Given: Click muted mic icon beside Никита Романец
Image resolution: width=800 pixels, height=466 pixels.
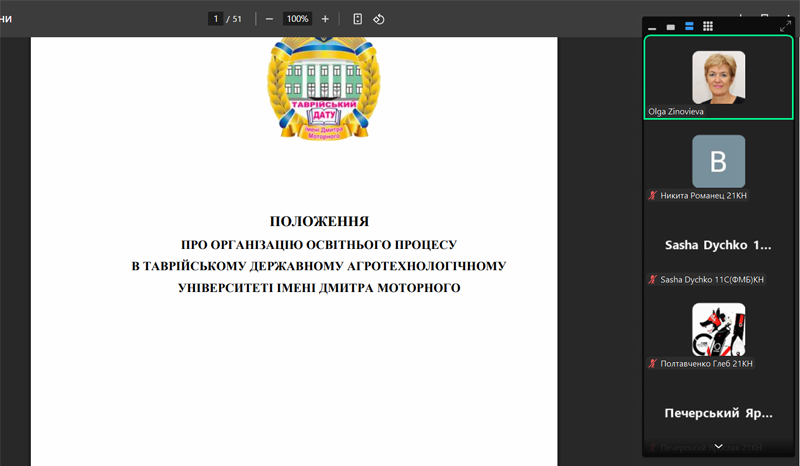Looking at the screenshot, I should click(653, 196).
